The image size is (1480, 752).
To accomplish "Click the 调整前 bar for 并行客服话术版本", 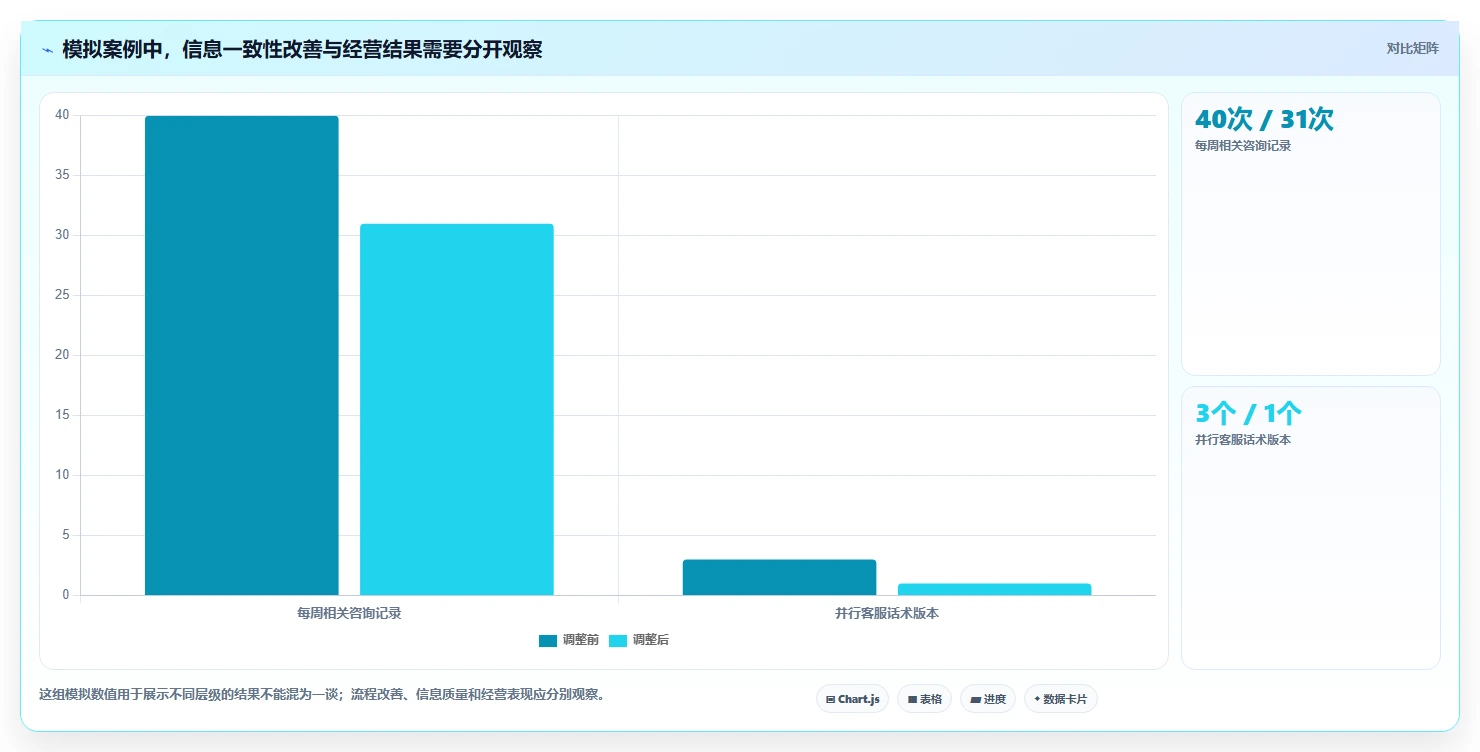I will coord(780,577).
